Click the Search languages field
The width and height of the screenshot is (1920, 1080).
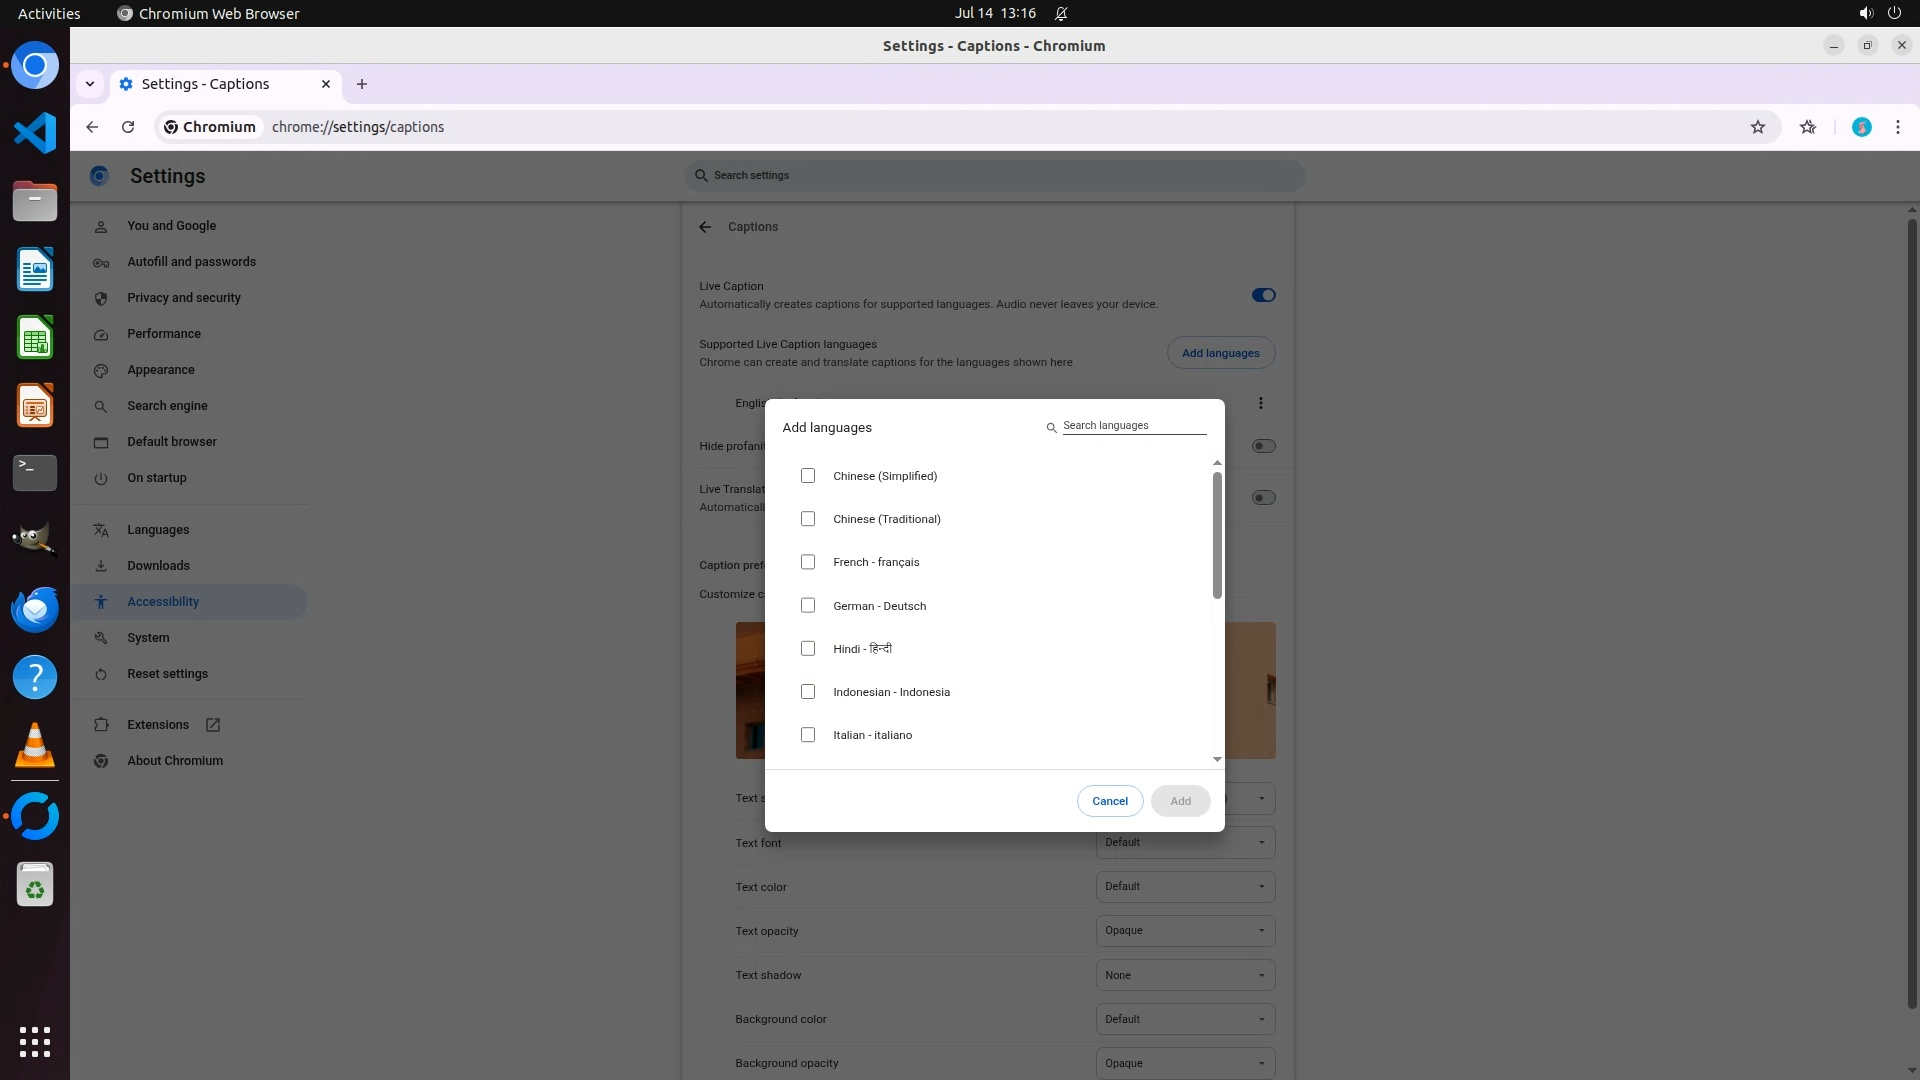point(1133,426)
